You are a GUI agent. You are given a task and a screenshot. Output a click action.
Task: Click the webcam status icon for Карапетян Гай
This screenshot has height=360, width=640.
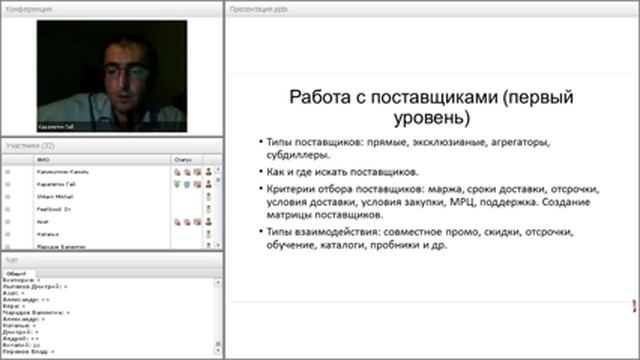(x=187, y=184)
